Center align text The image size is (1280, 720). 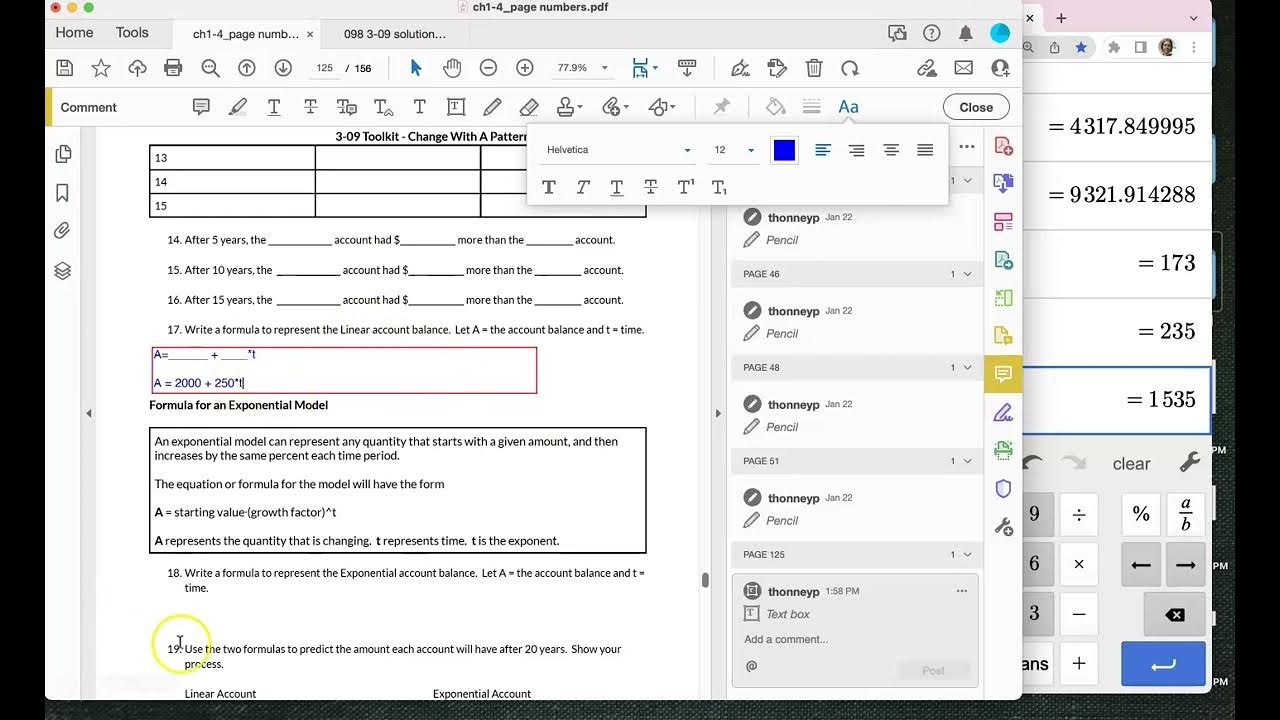click(891, 150)
